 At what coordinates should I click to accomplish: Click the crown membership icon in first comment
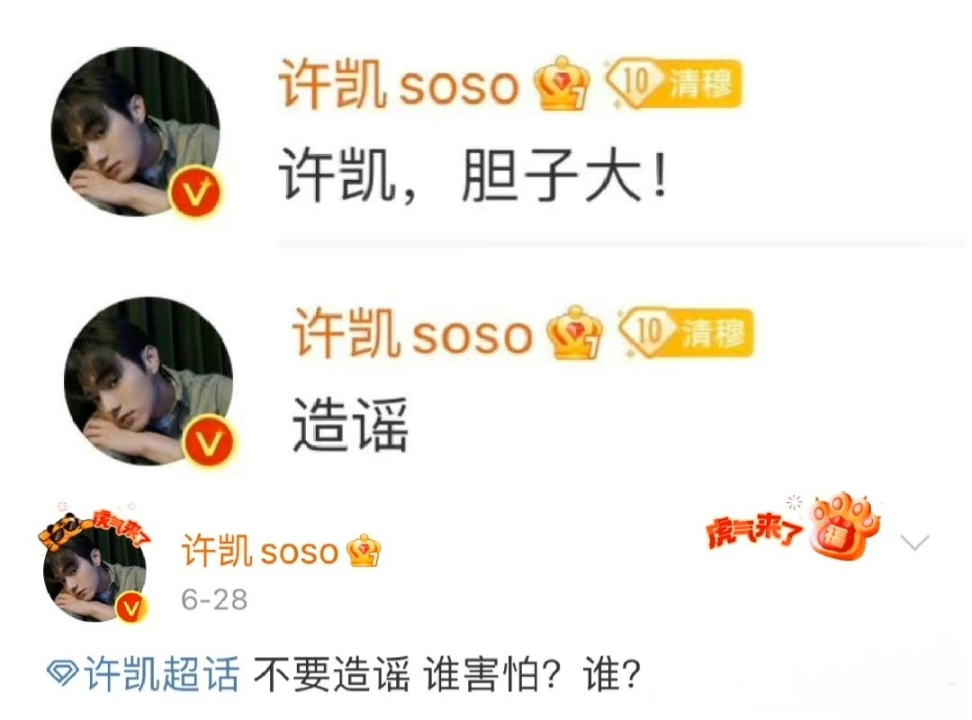562,84
